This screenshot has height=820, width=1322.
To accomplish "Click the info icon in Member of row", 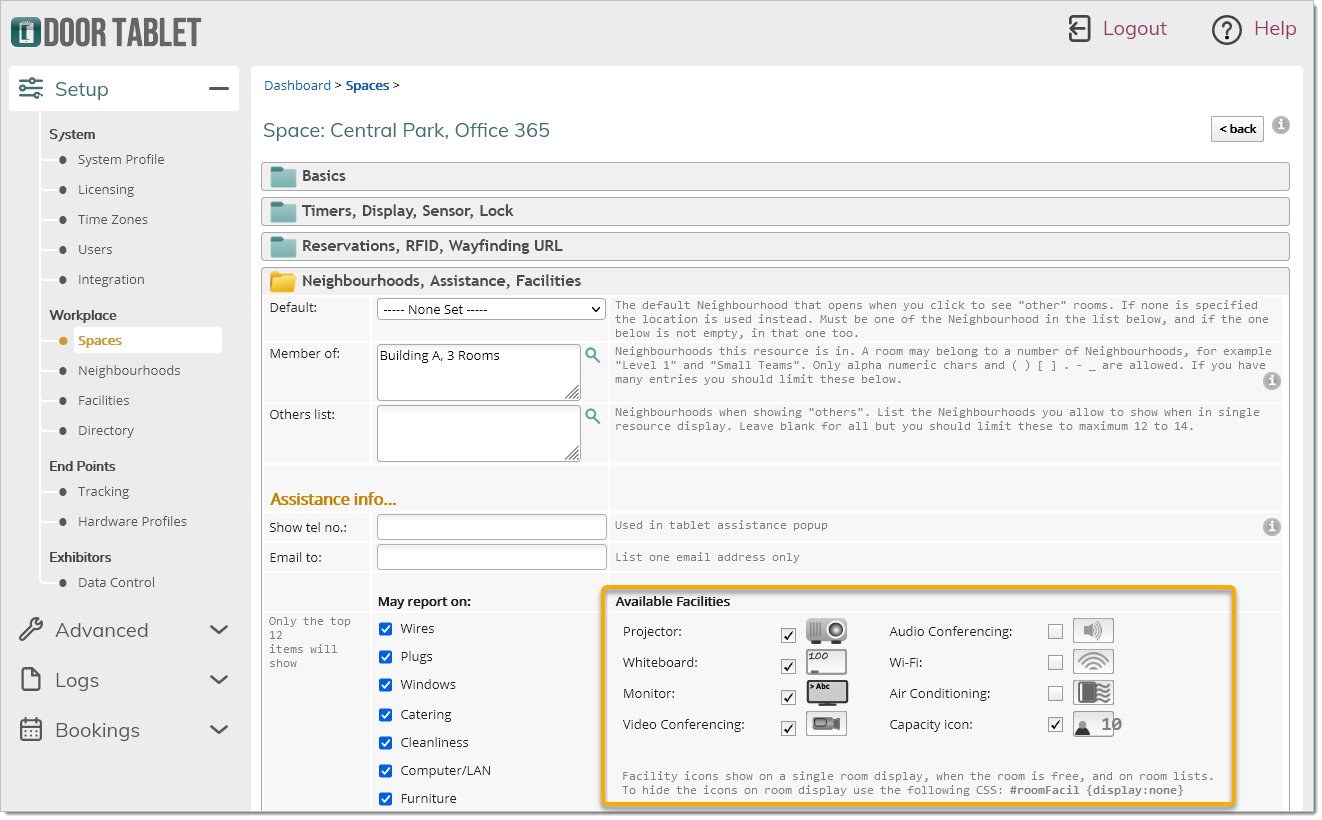I will (x=1272, y=381).
